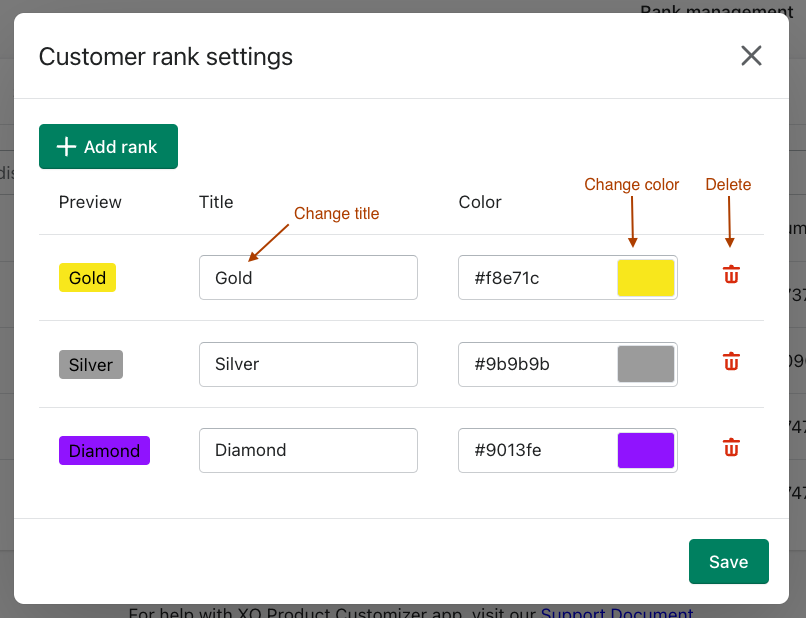The image size is (806, 618).
Task: Focus the Silver title input
Action: pyautogui.click(x=308, y=364)
